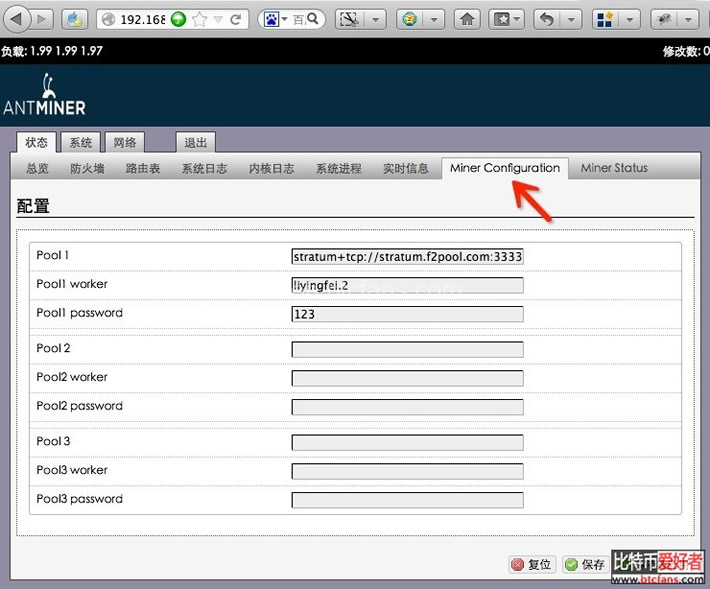Click the Baidu paw search engine icon
710x589 pixels.
point(271,19)
